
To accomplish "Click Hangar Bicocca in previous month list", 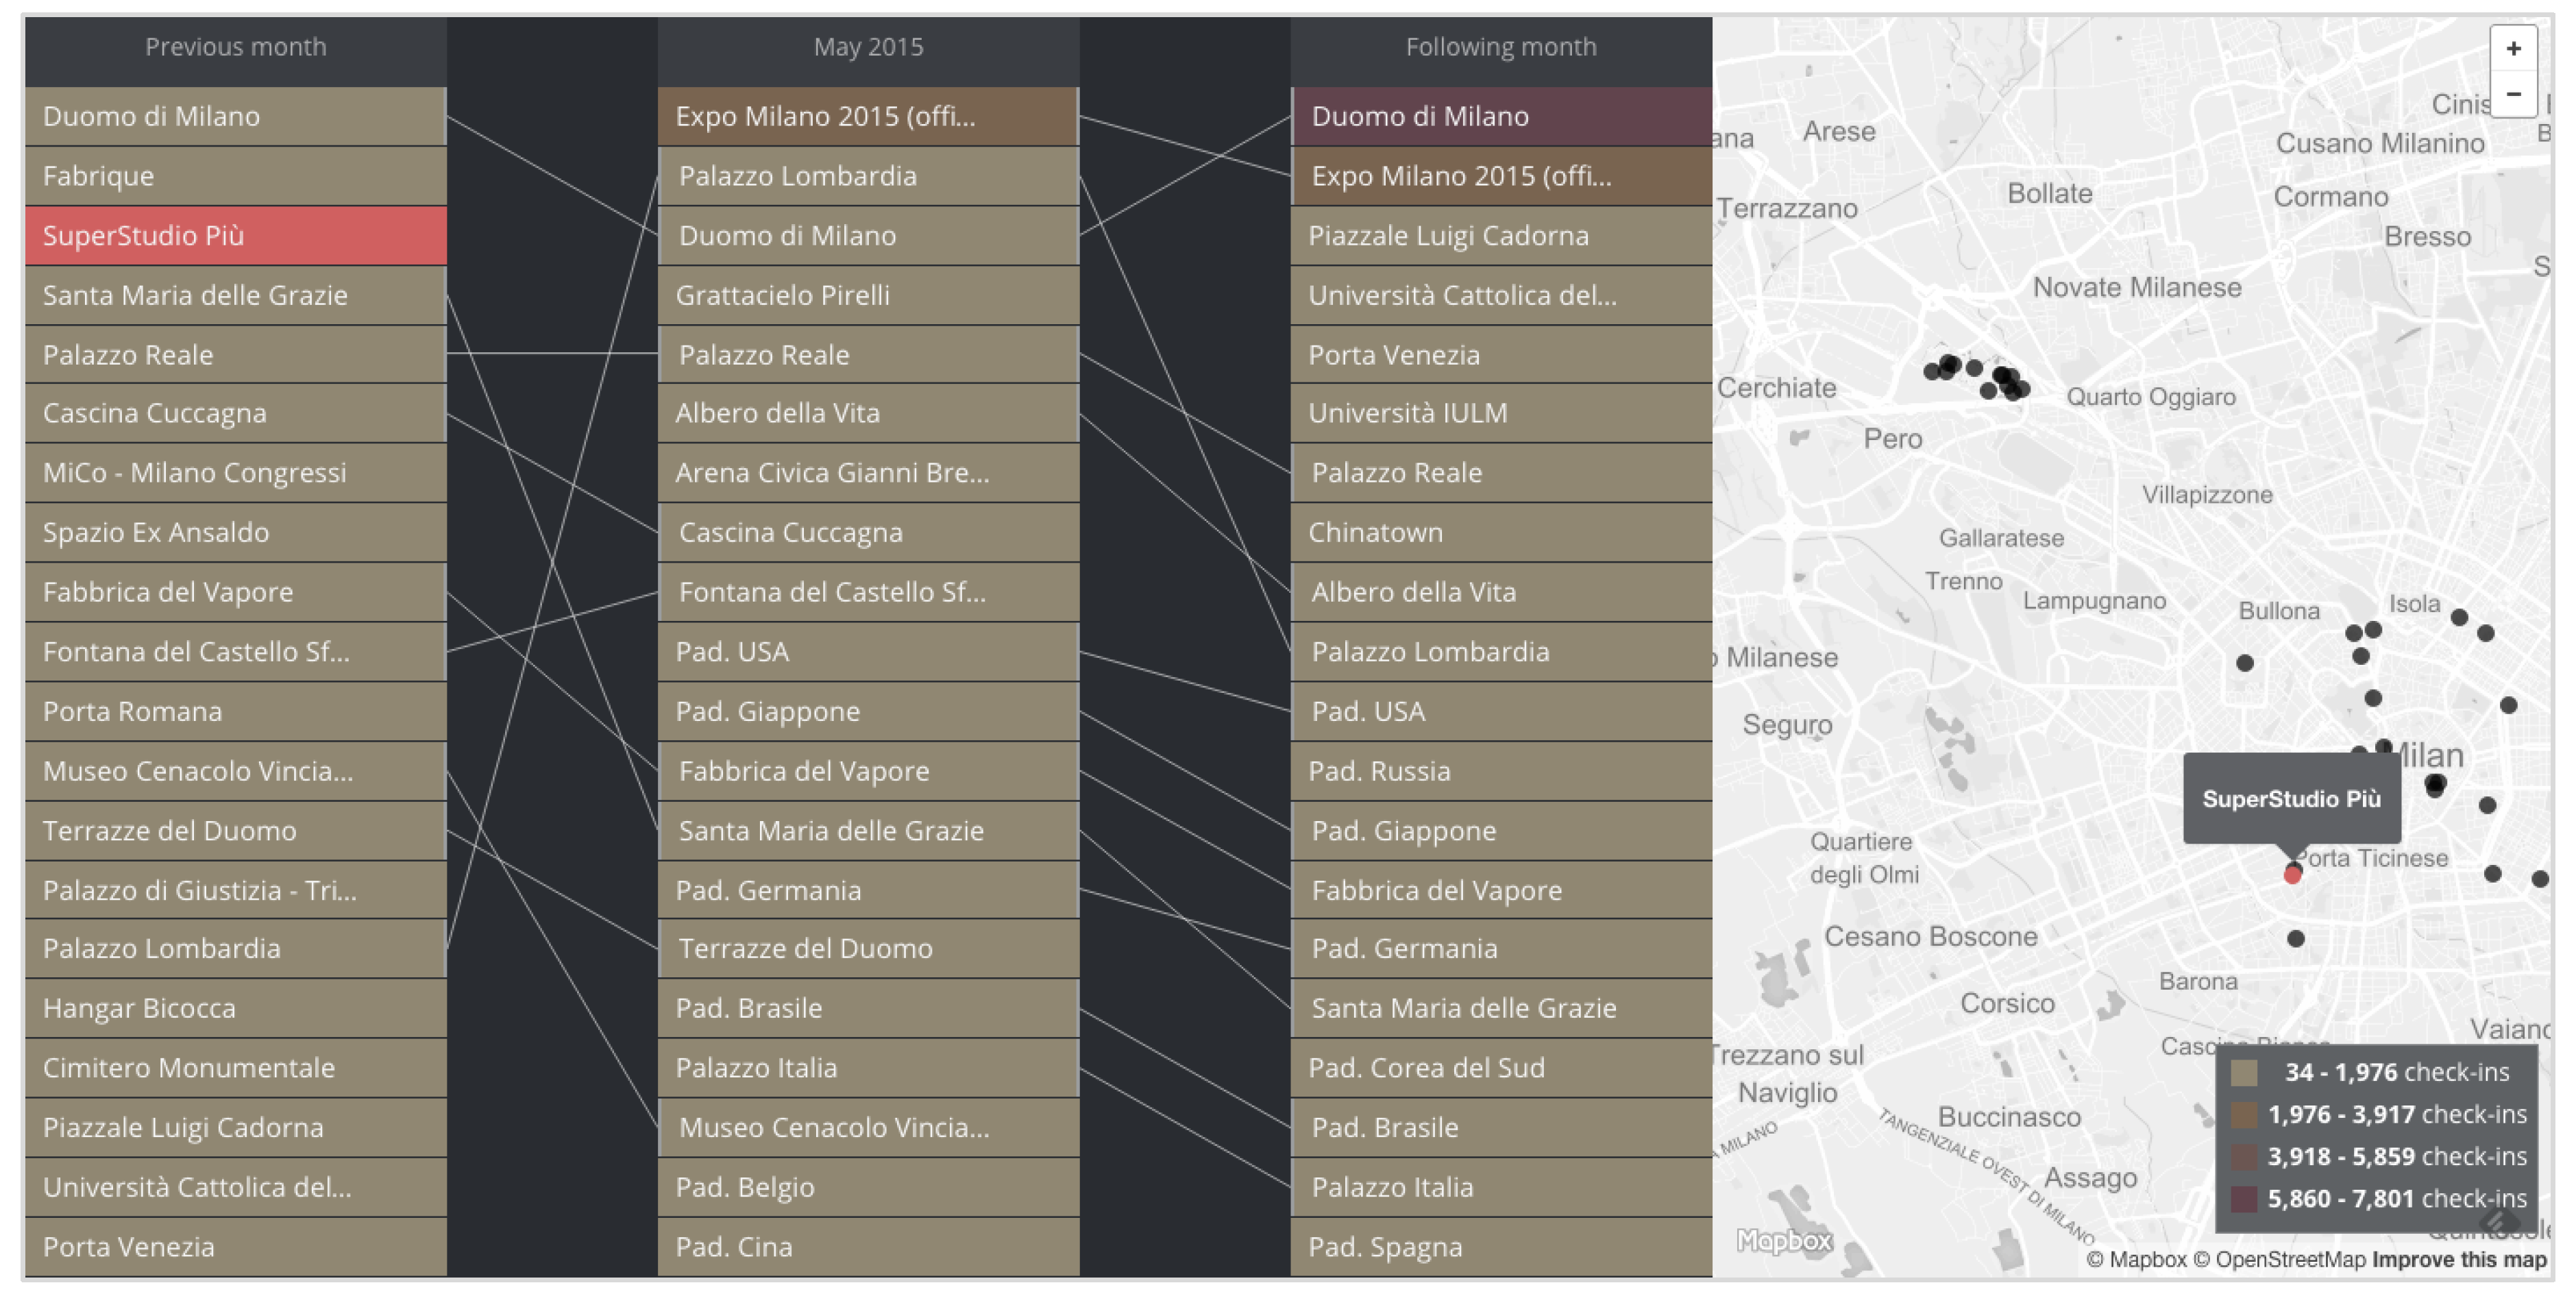I will click(235, 1008).
